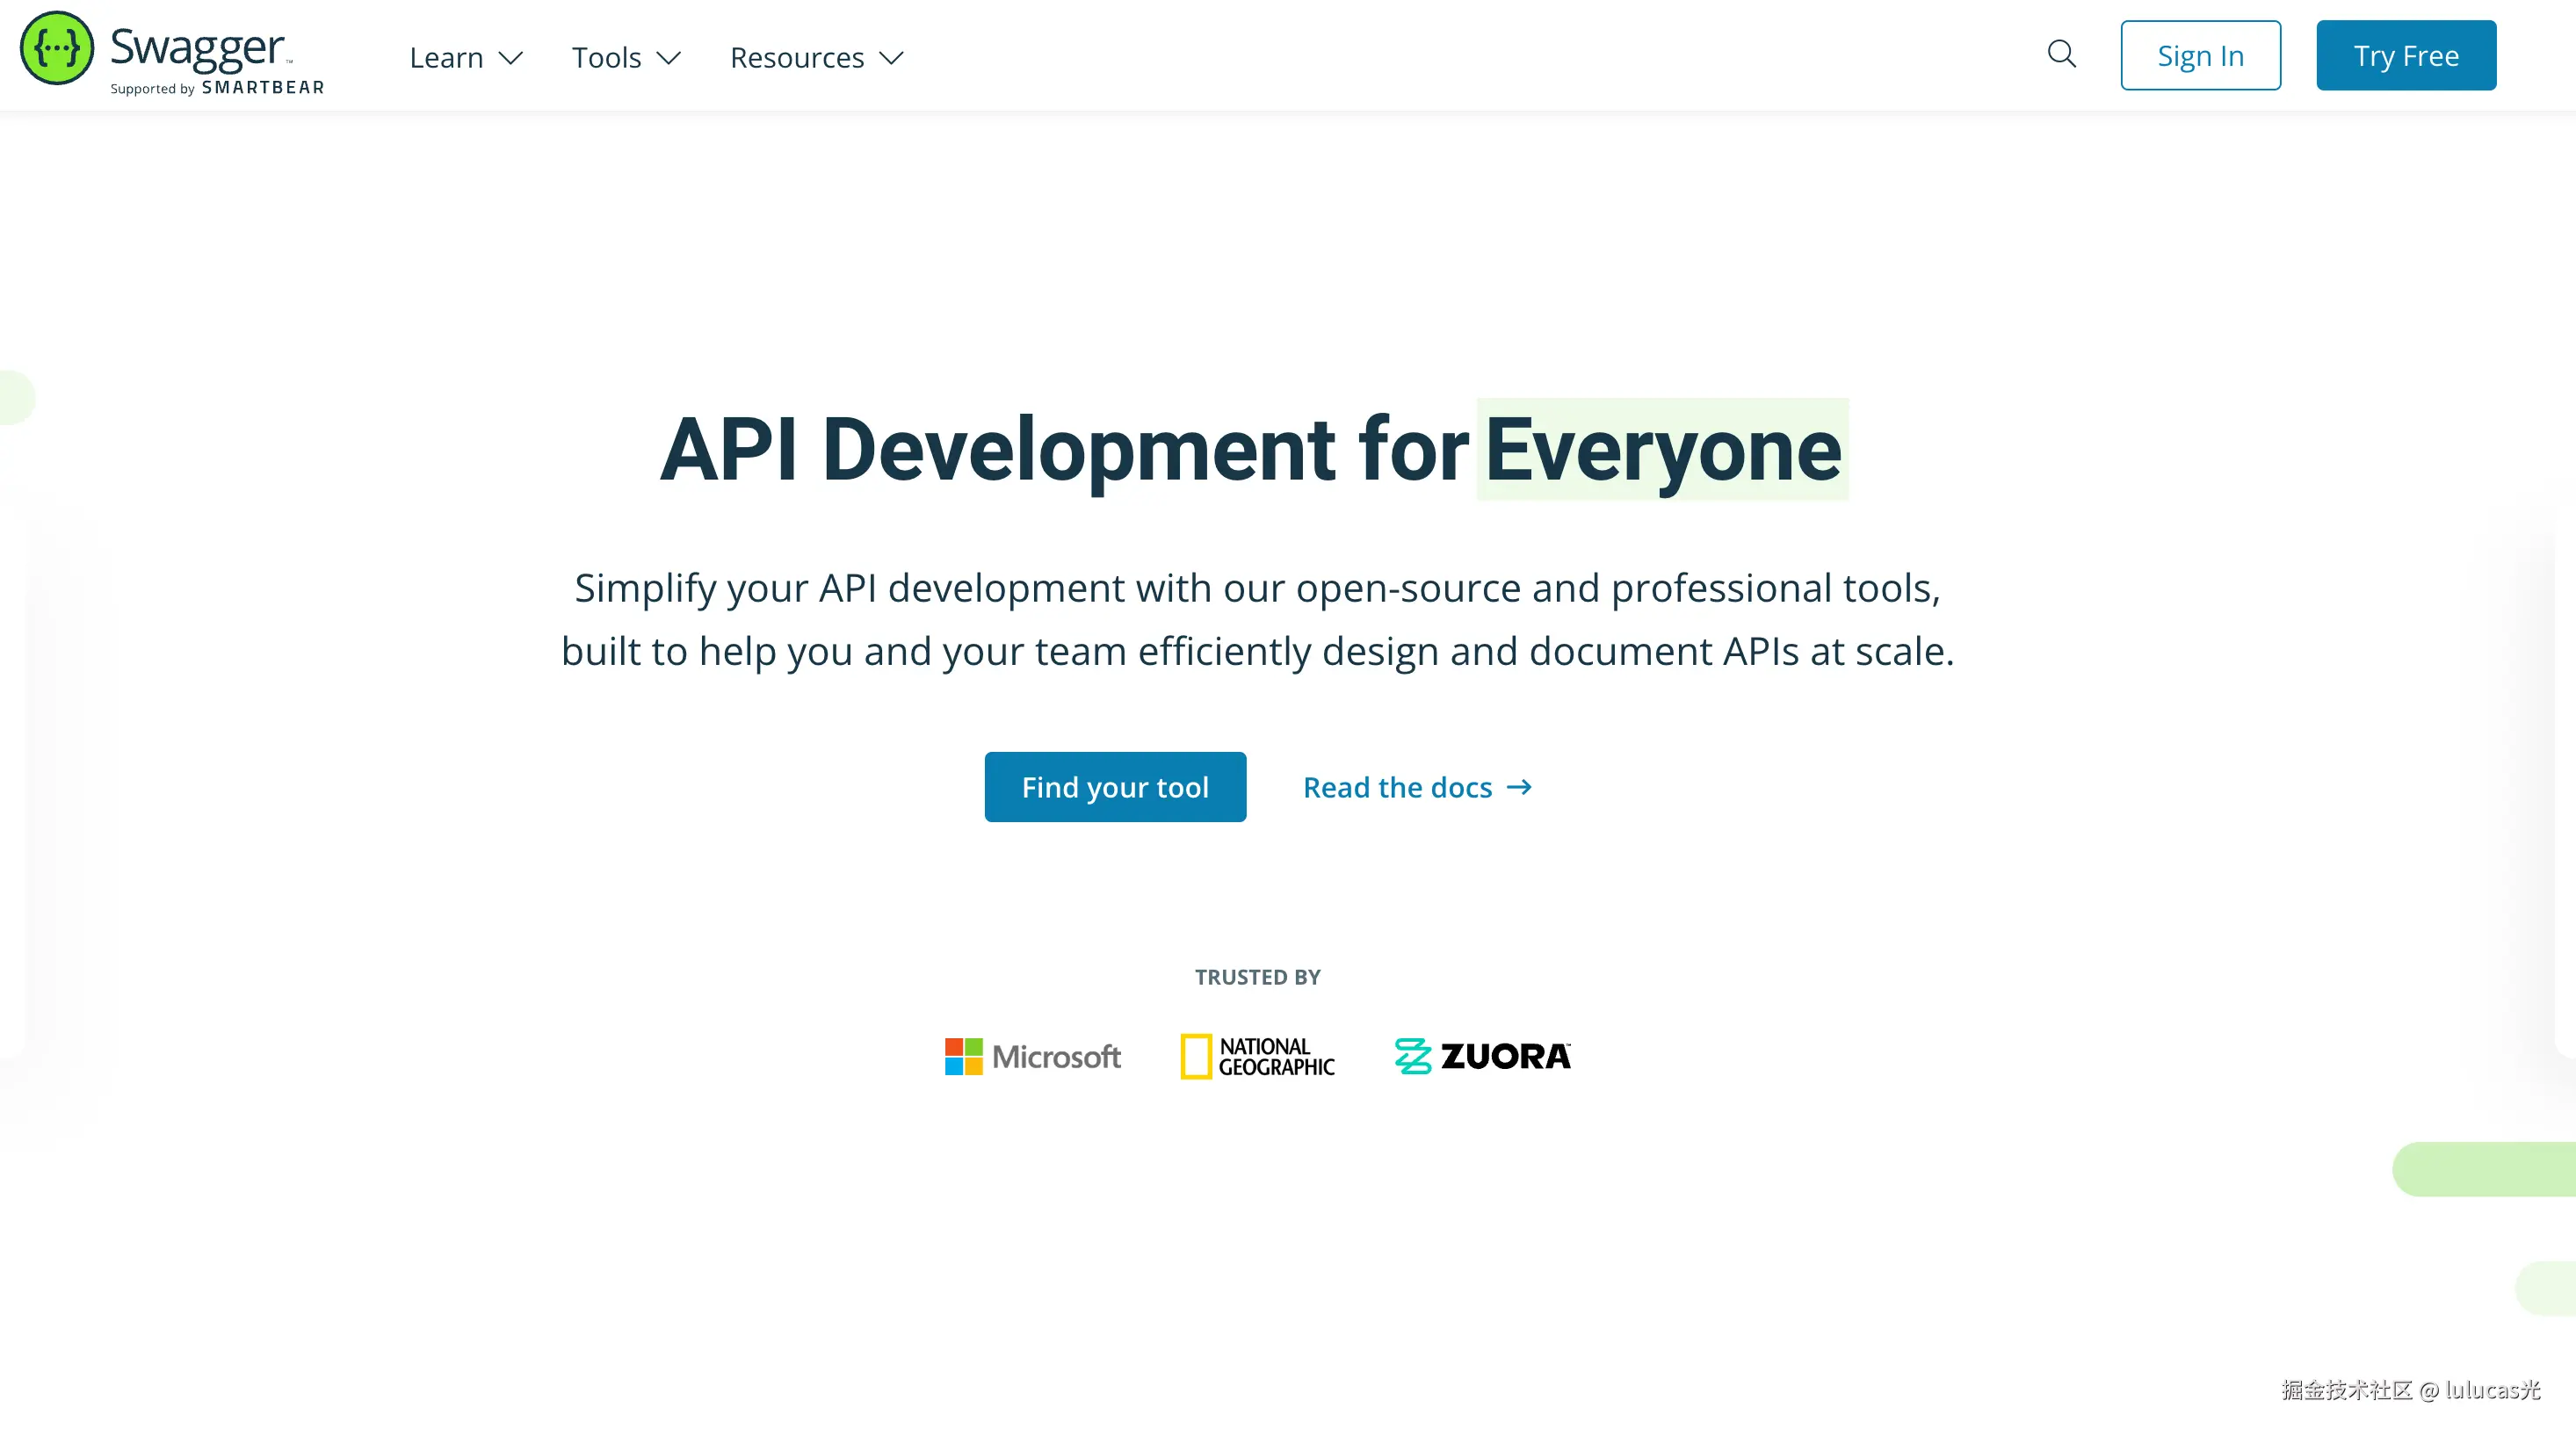Click the National Geographic logo
The width and height of the screenshot is (2576, 1437).
point(1257,1056)
